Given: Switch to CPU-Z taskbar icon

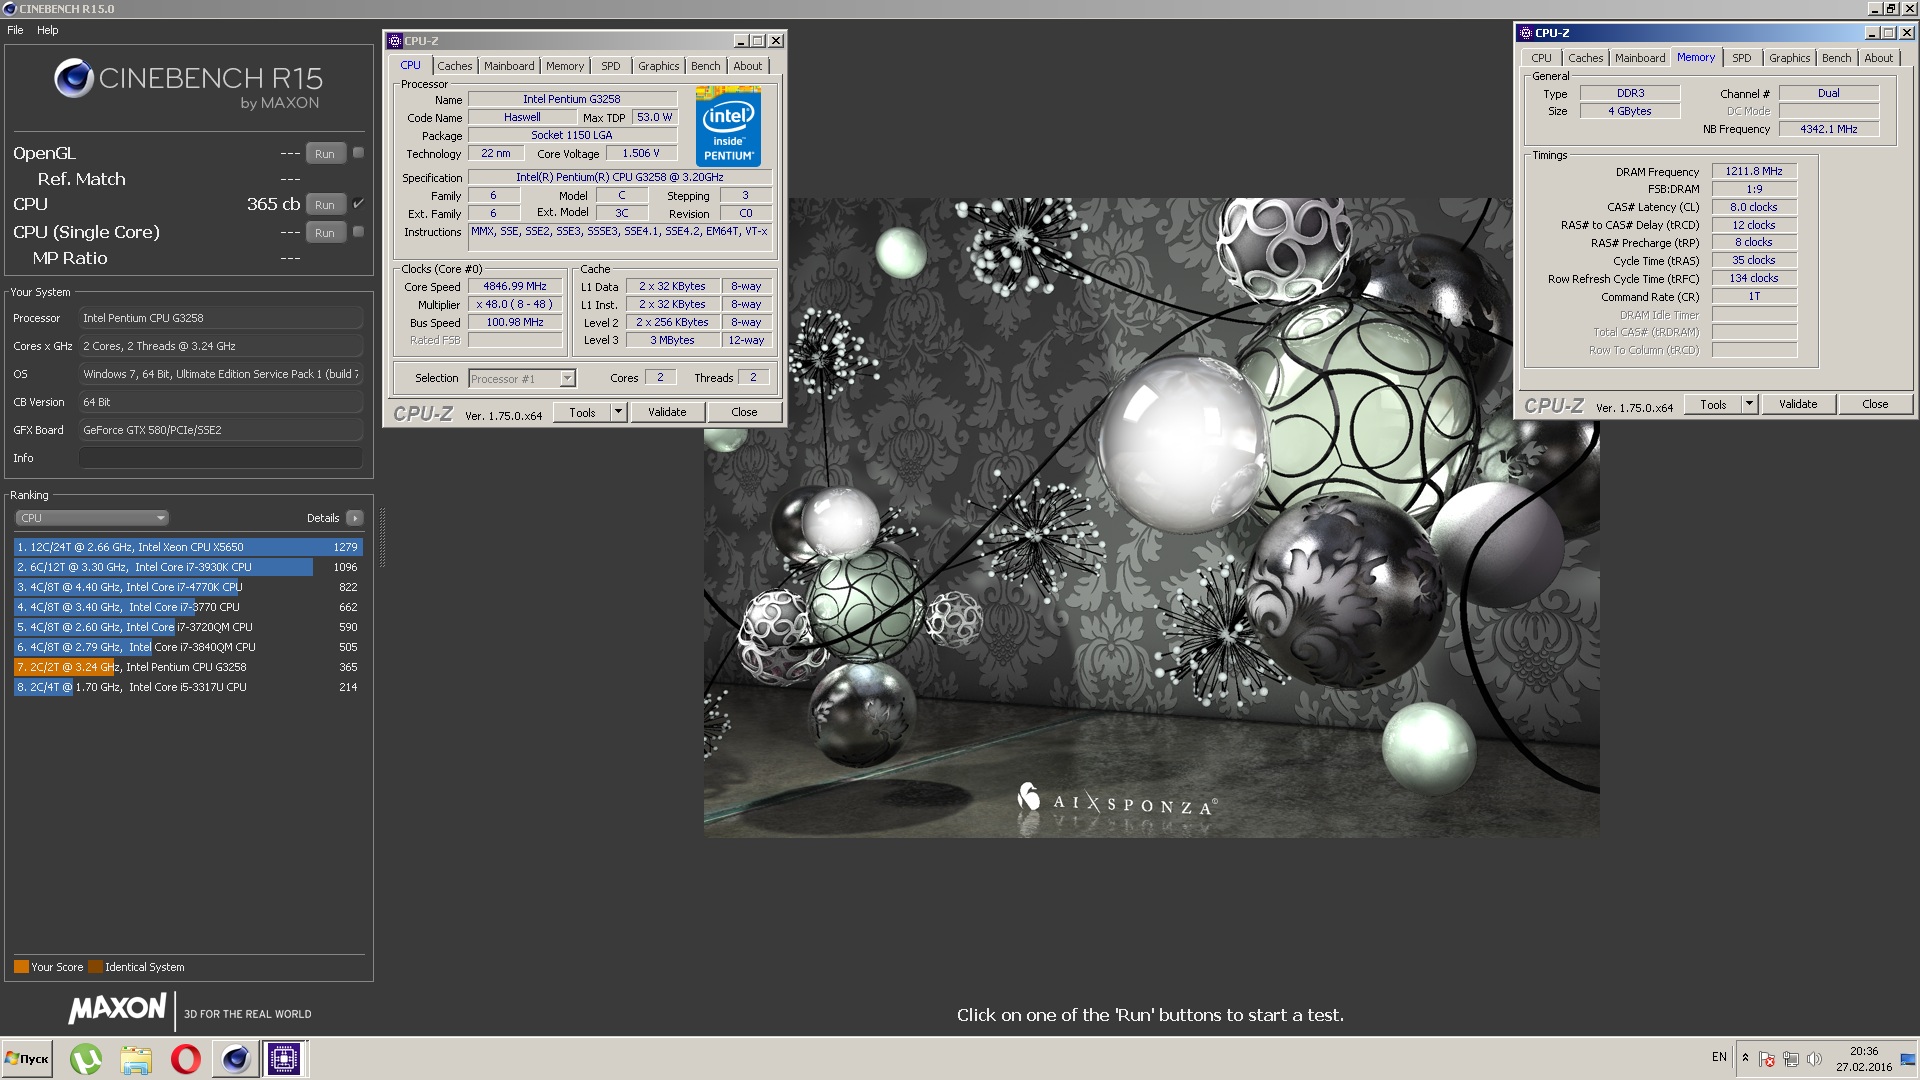Looking at the screenshot, I should tap(284, 1058).
